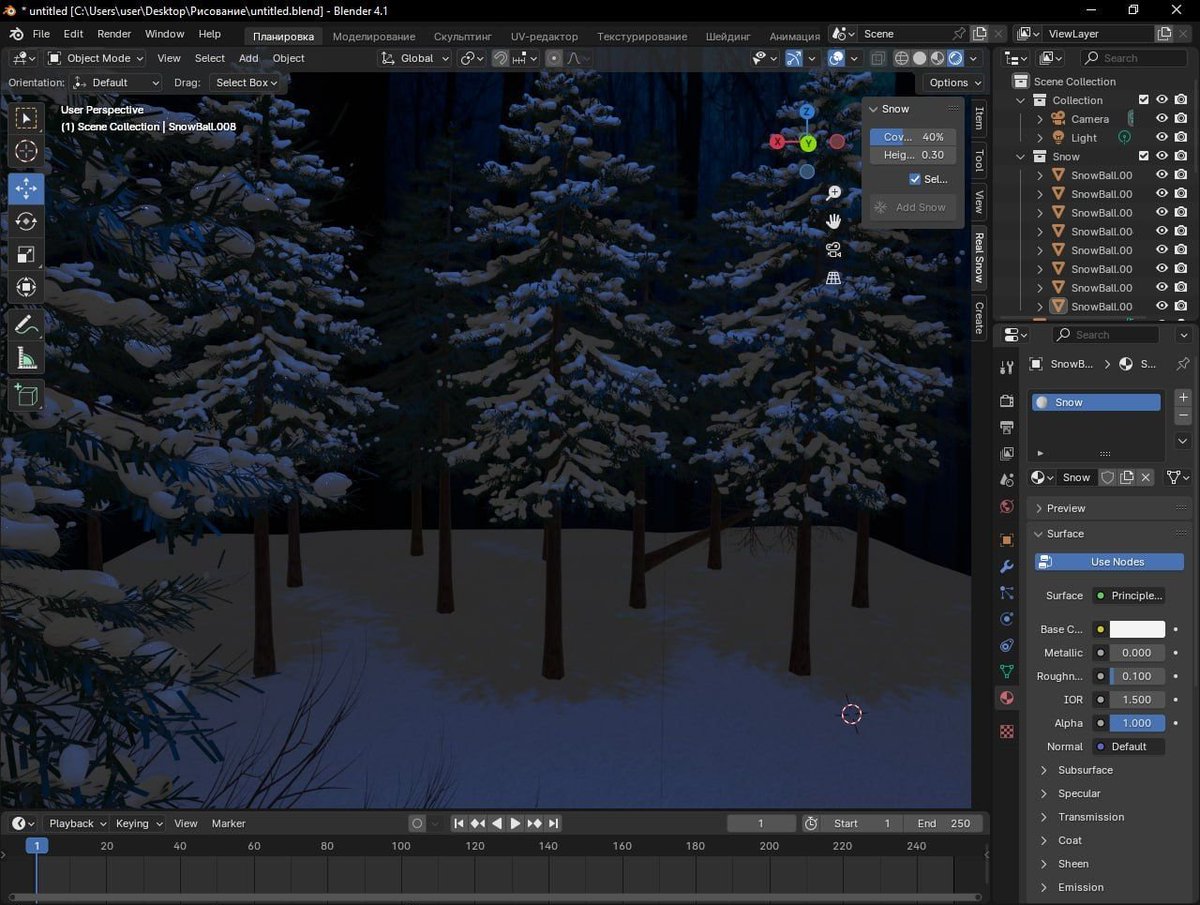Open the Real Snow sidebar tab
This screenshot has width=1200, height=905.
979,256
